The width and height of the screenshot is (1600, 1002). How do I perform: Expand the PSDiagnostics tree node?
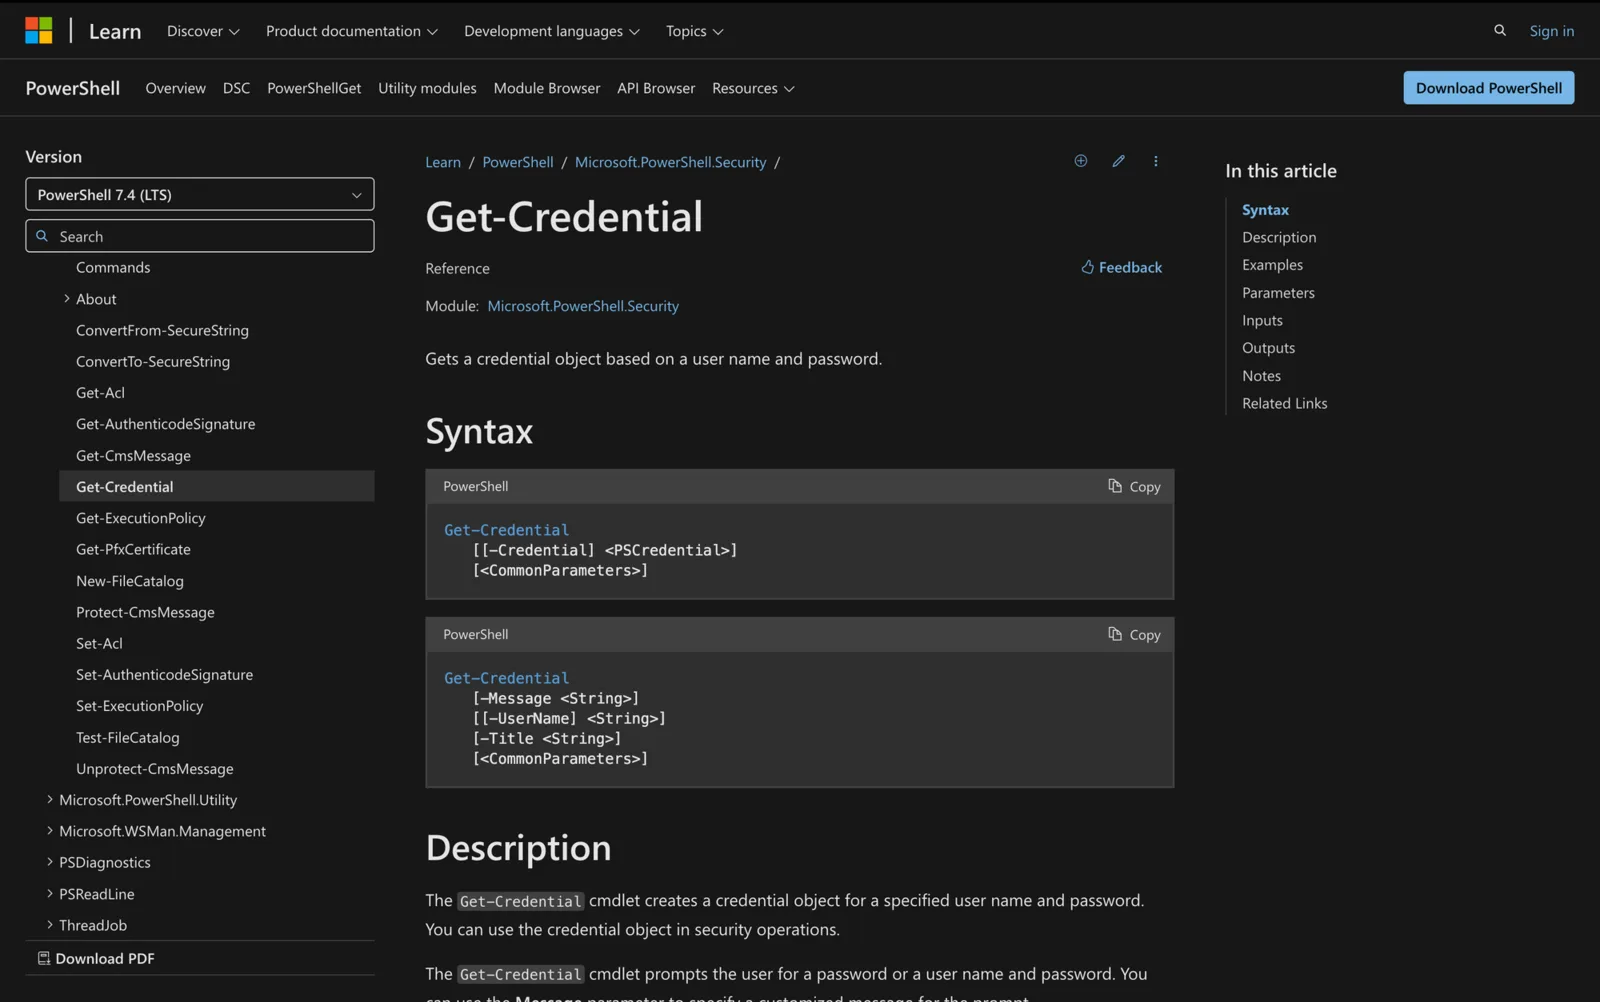point(50,862)
